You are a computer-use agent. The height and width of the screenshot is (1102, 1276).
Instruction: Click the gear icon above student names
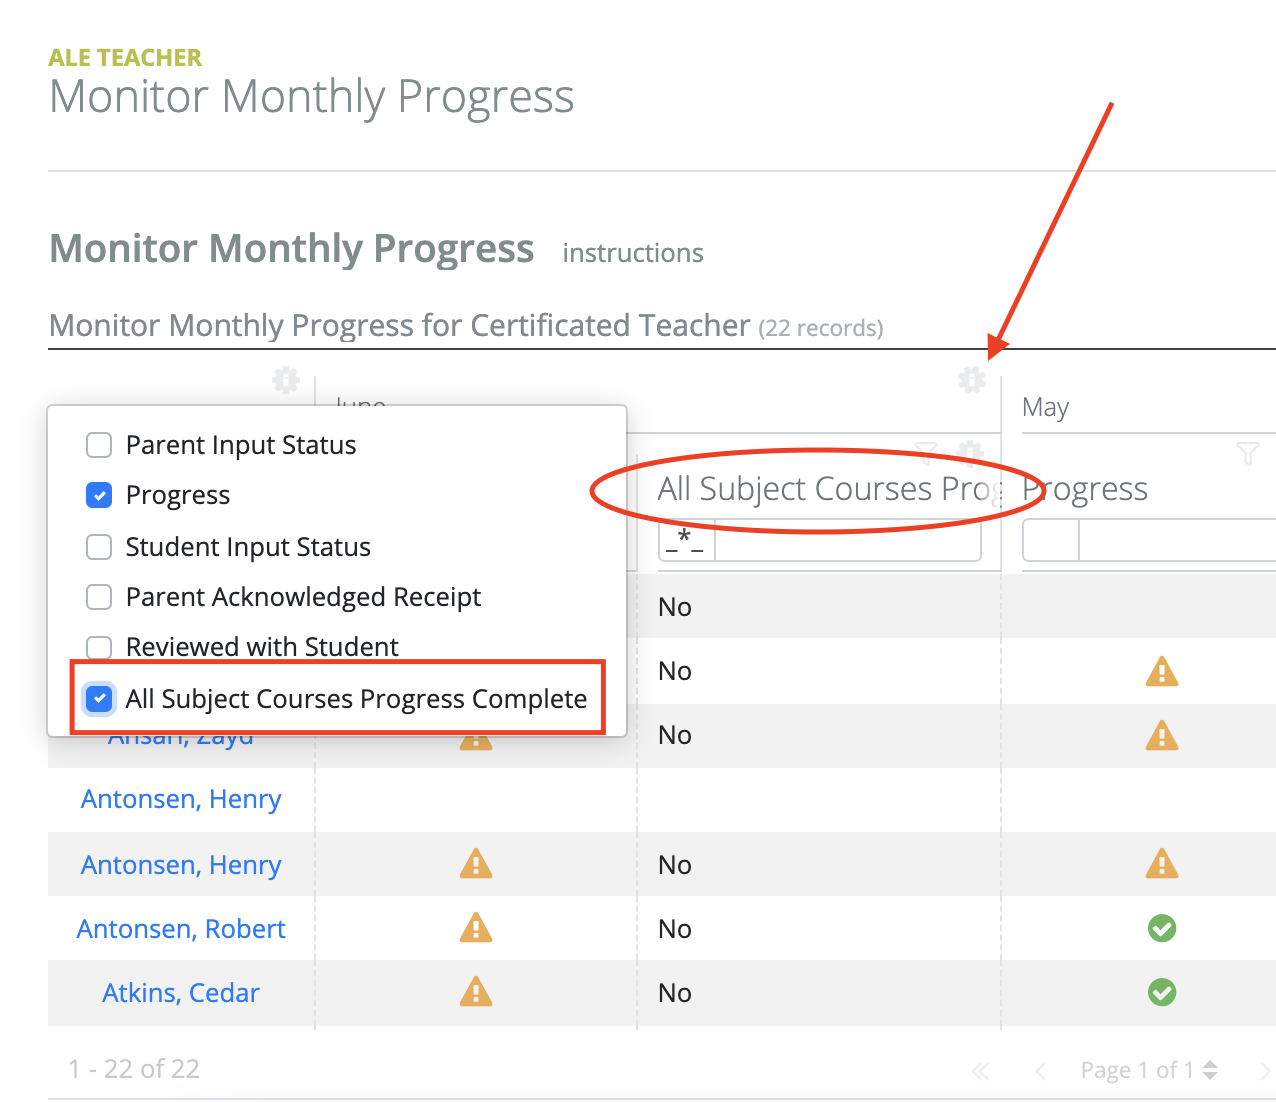click(286, 380)
